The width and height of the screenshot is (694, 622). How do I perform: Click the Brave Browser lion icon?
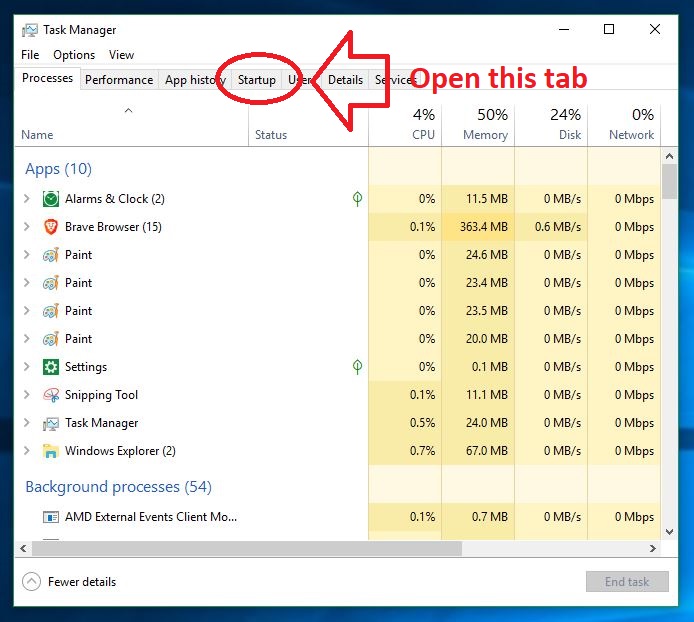pos(51,227)
